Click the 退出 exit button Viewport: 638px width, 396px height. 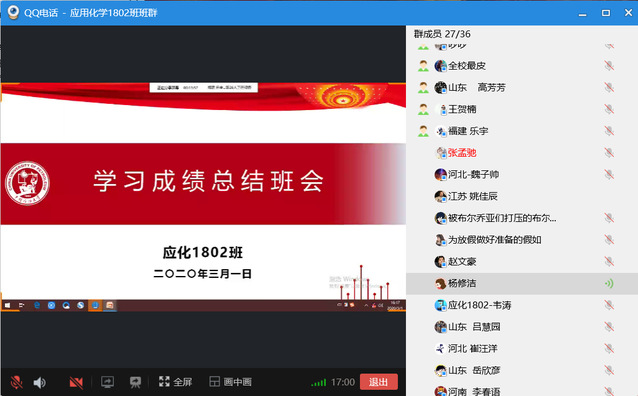[x=378, y=382]
